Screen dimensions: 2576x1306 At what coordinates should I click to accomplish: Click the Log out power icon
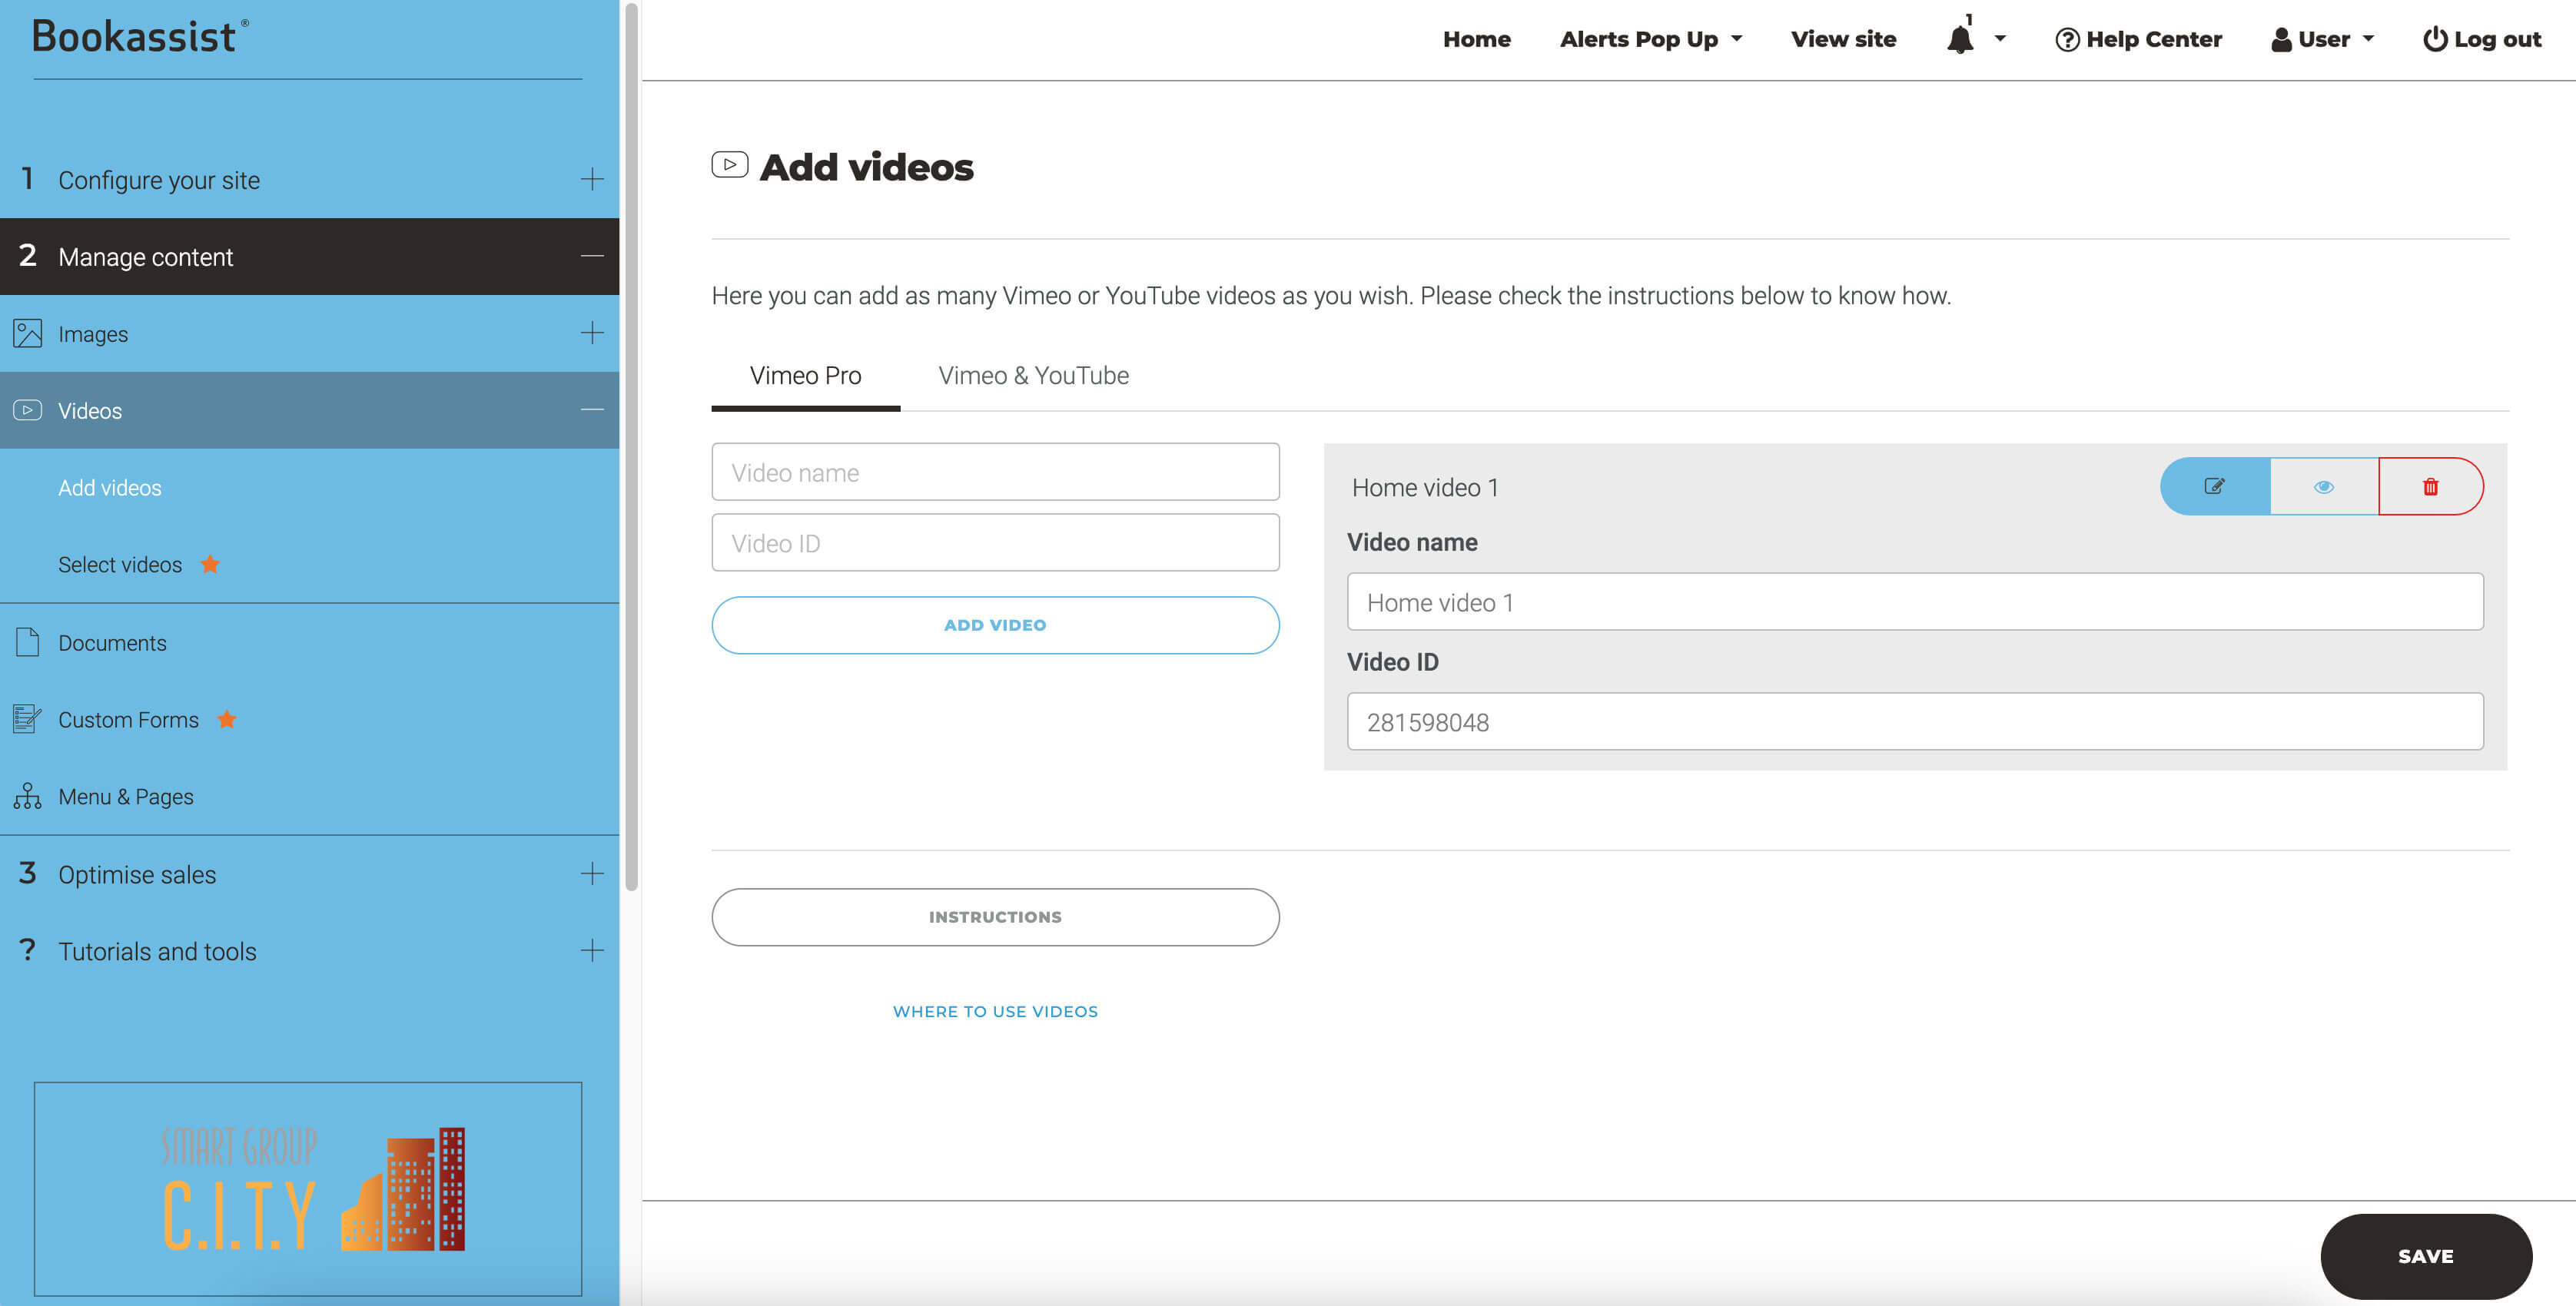2435,39
